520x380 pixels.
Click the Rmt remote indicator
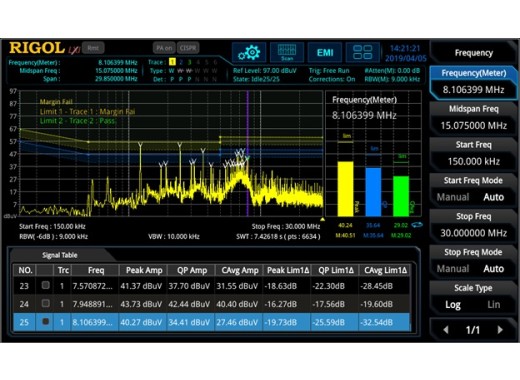pos(93,48)
